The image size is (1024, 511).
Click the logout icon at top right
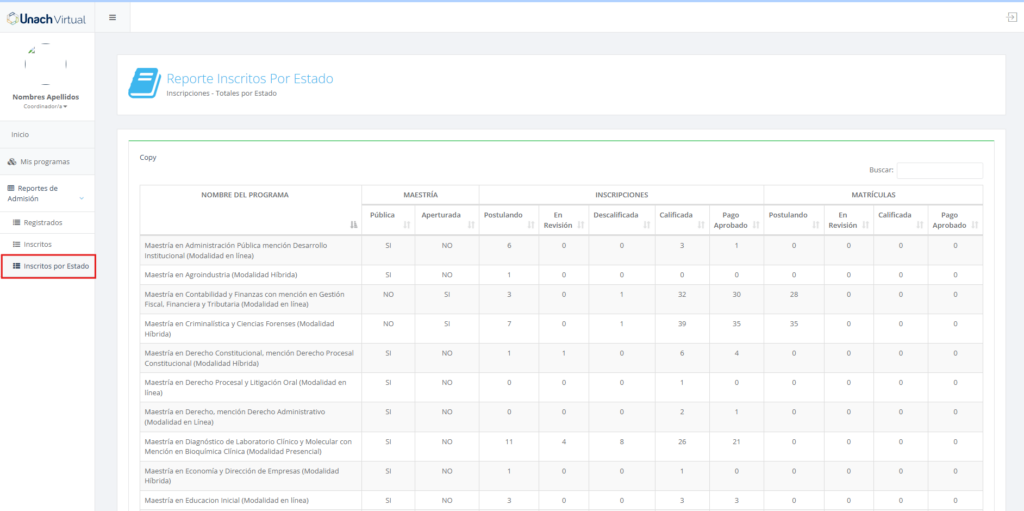coord(1011,18)
